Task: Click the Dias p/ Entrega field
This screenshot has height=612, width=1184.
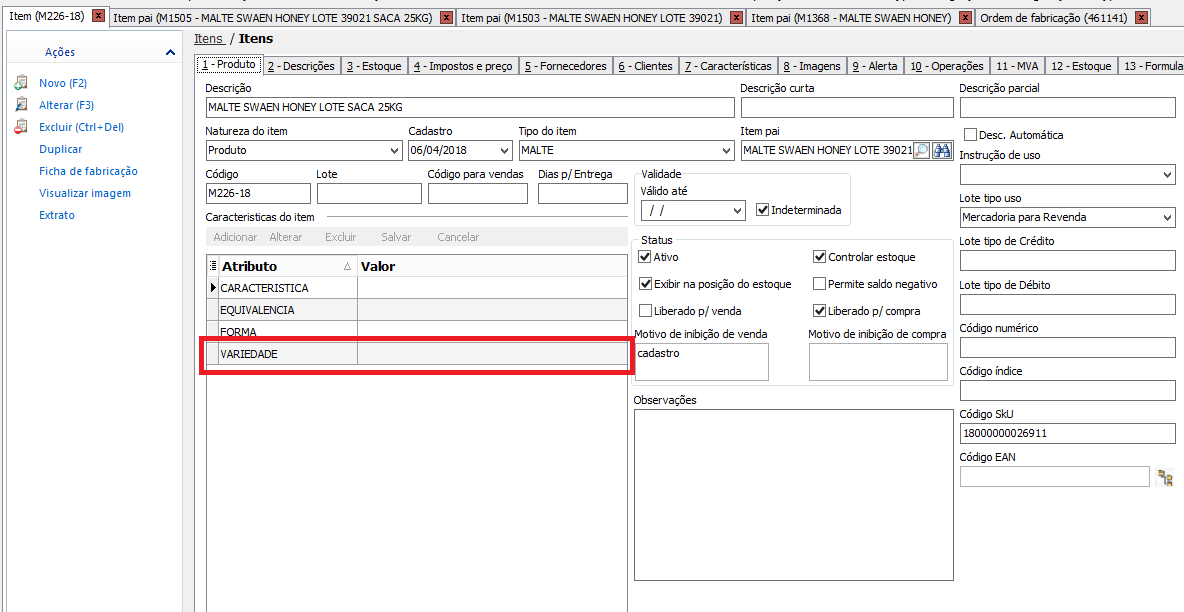Action: point(583,193)
